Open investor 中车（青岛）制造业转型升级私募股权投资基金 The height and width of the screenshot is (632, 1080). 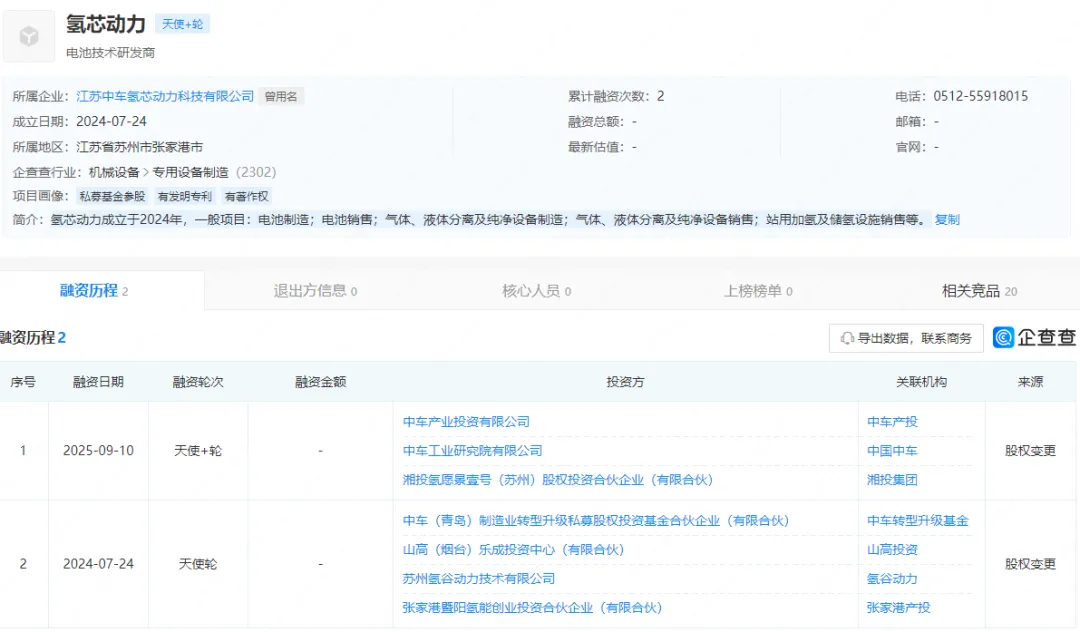596,520
